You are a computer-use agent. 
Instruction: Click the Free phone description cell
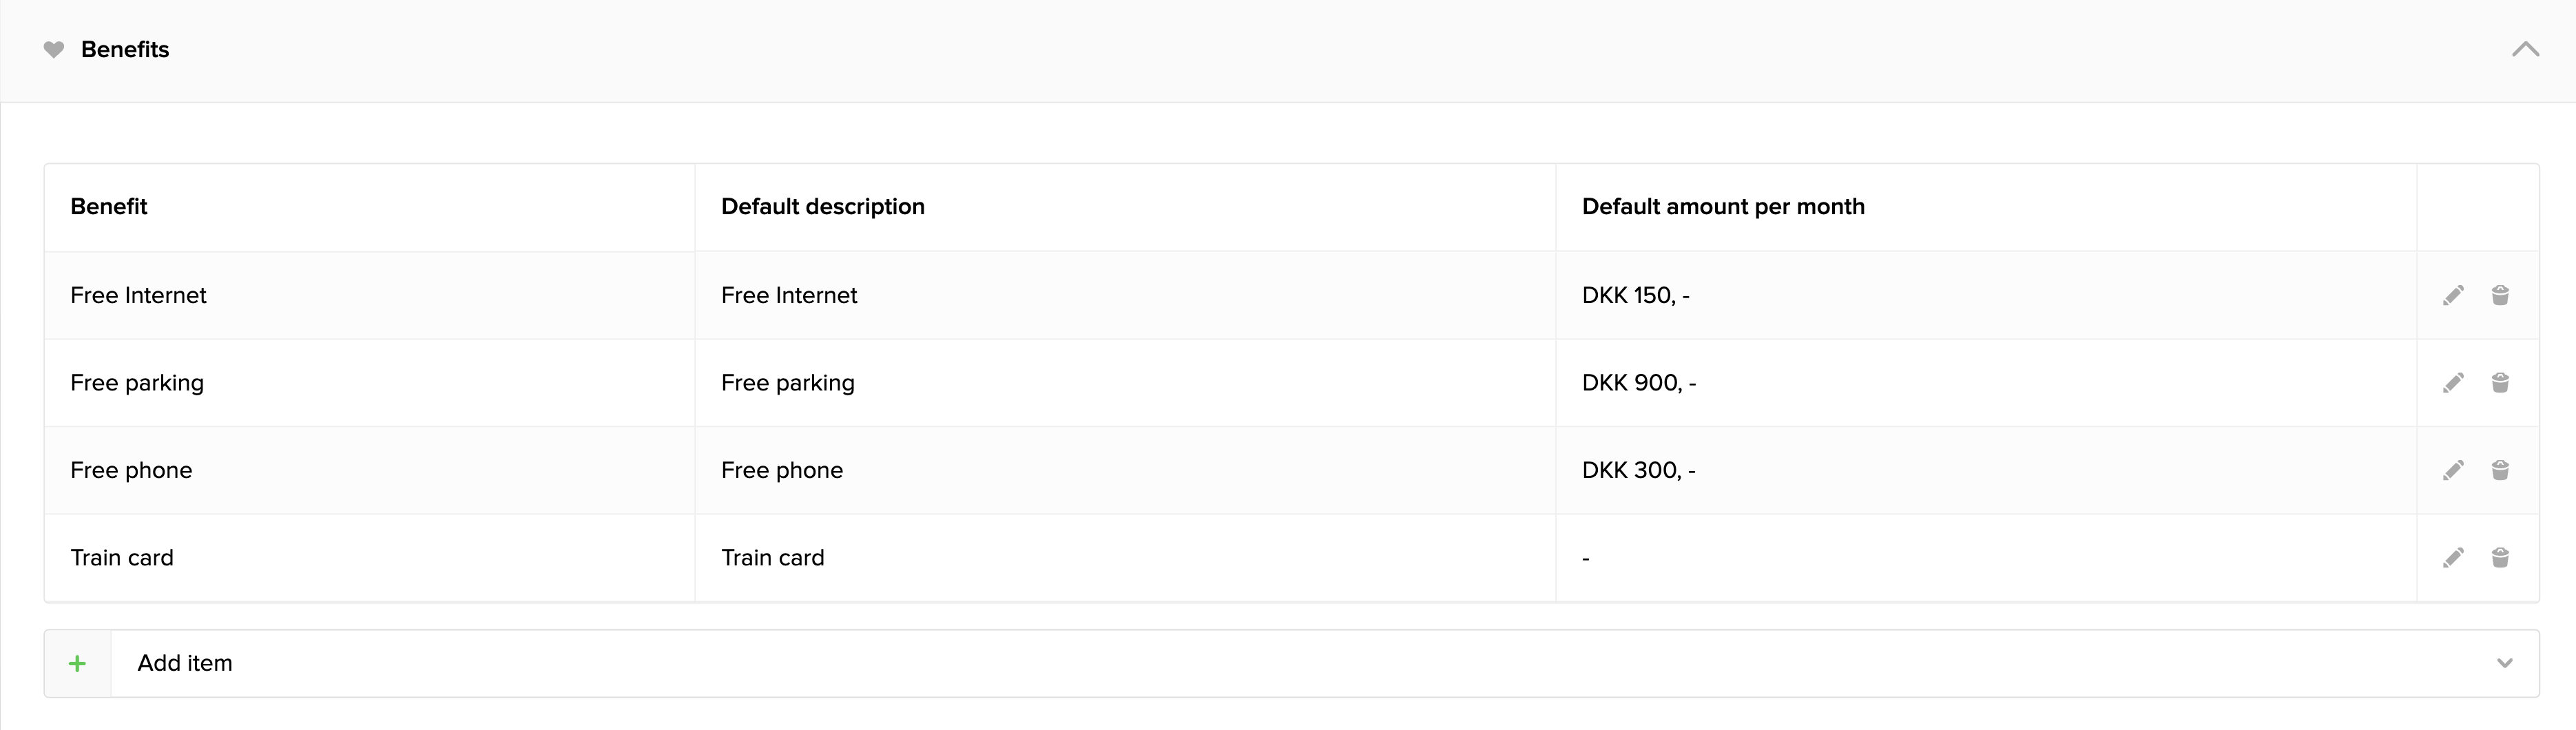[x=782, y=470]
